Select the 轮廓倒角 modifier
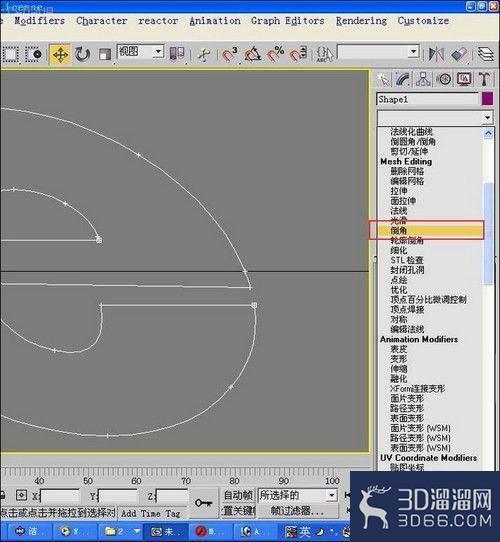This screenshot has height=542, width=500. (x=407, y=240)
